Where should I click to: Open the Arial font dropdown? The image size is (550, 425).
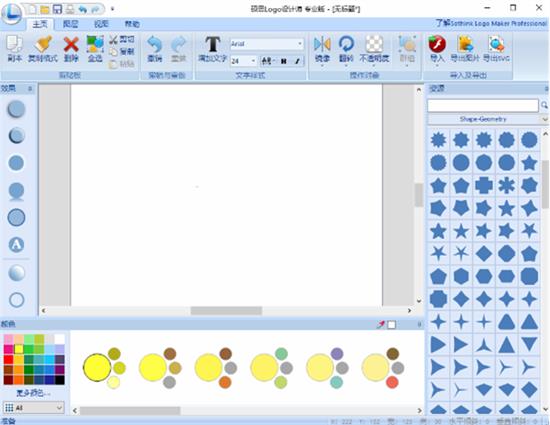[x=267, y=44]
